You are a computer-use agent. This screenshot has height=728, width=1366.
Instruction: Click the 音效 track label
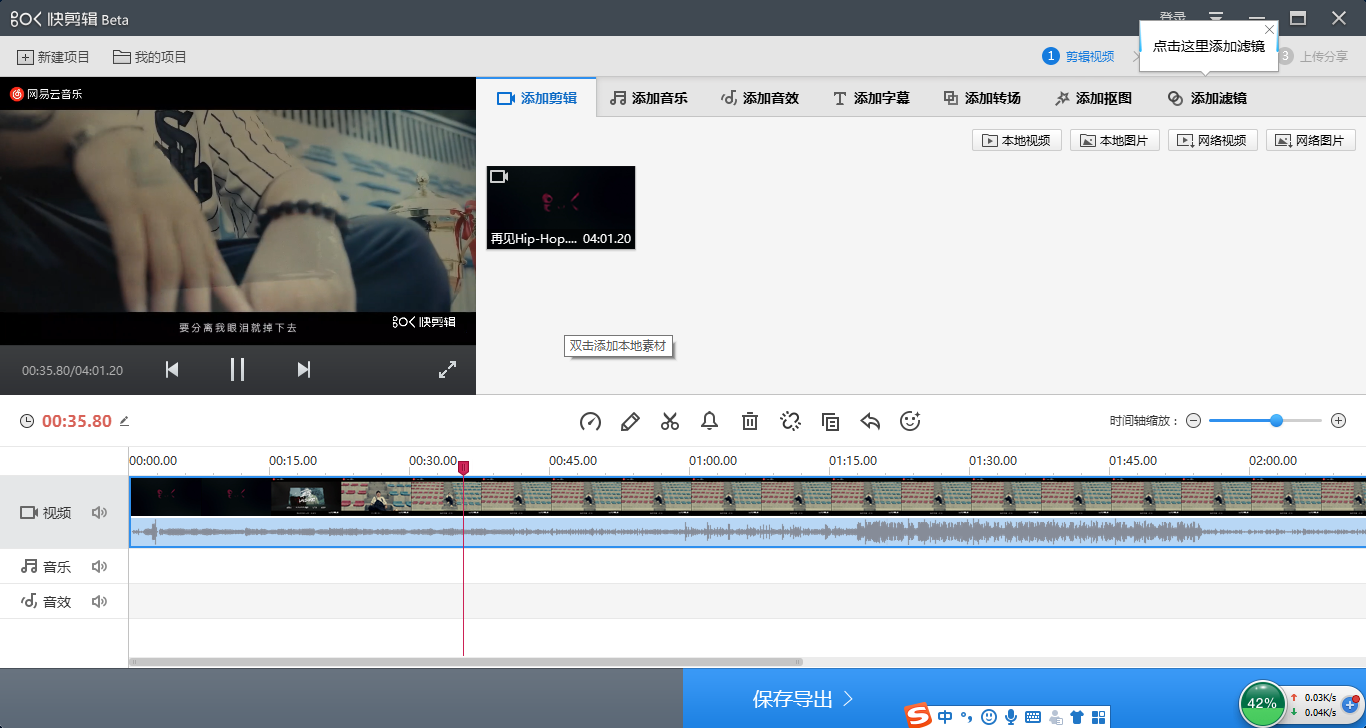(57, 601)
